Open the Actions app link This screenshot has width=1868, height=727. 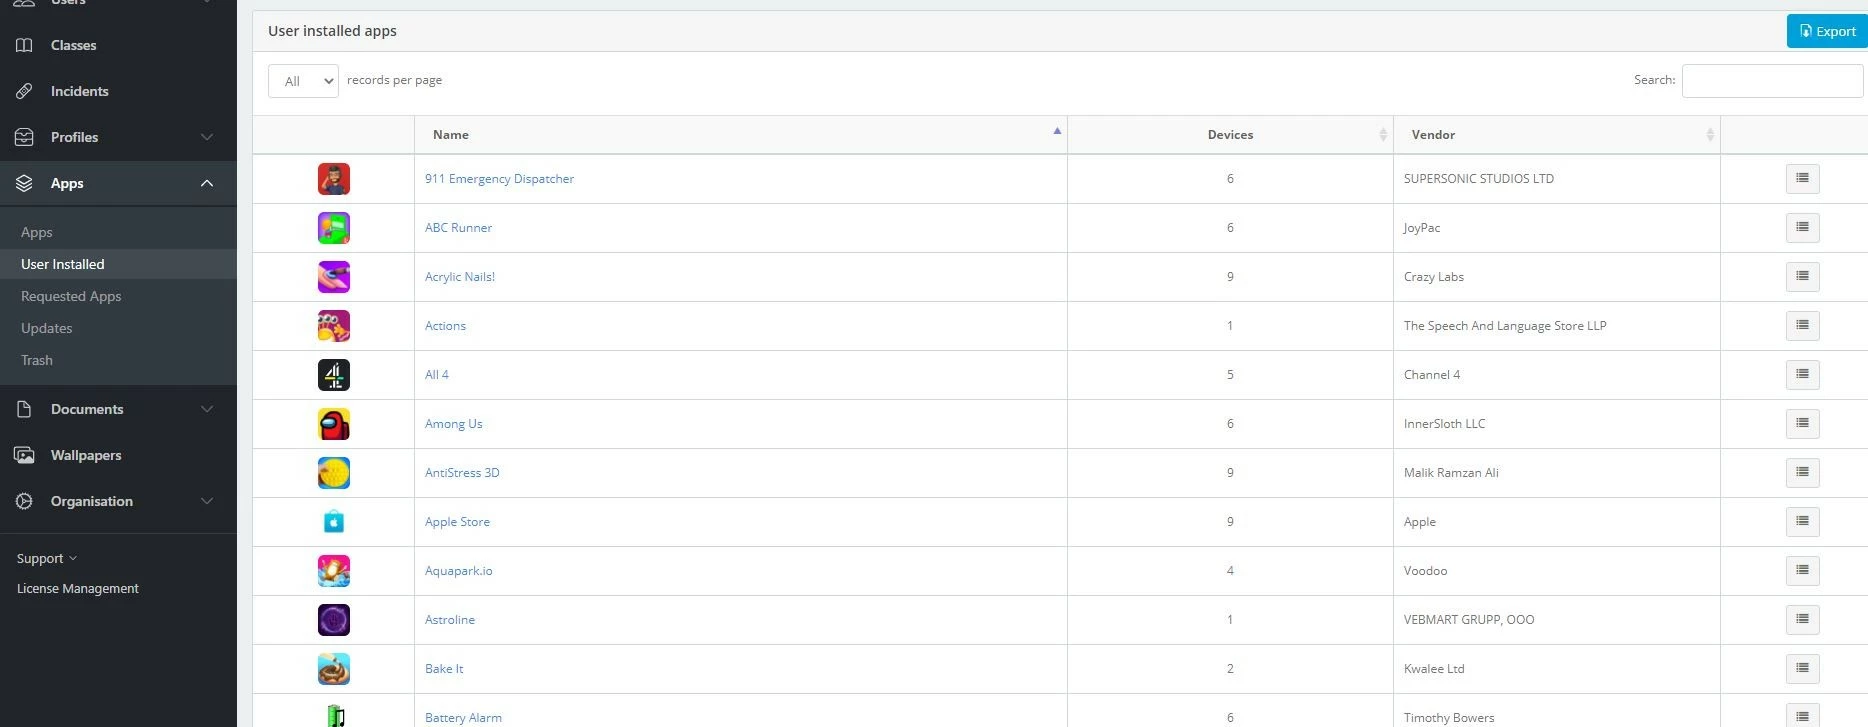(445, 326)
